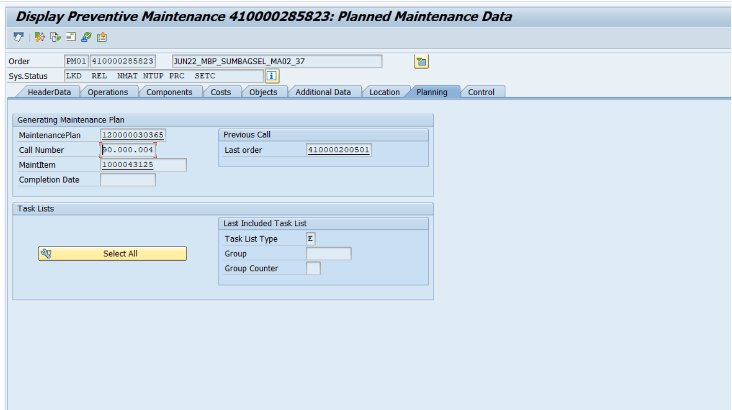Open the system status info icon

pyautogui.click(x=271, y=76)
